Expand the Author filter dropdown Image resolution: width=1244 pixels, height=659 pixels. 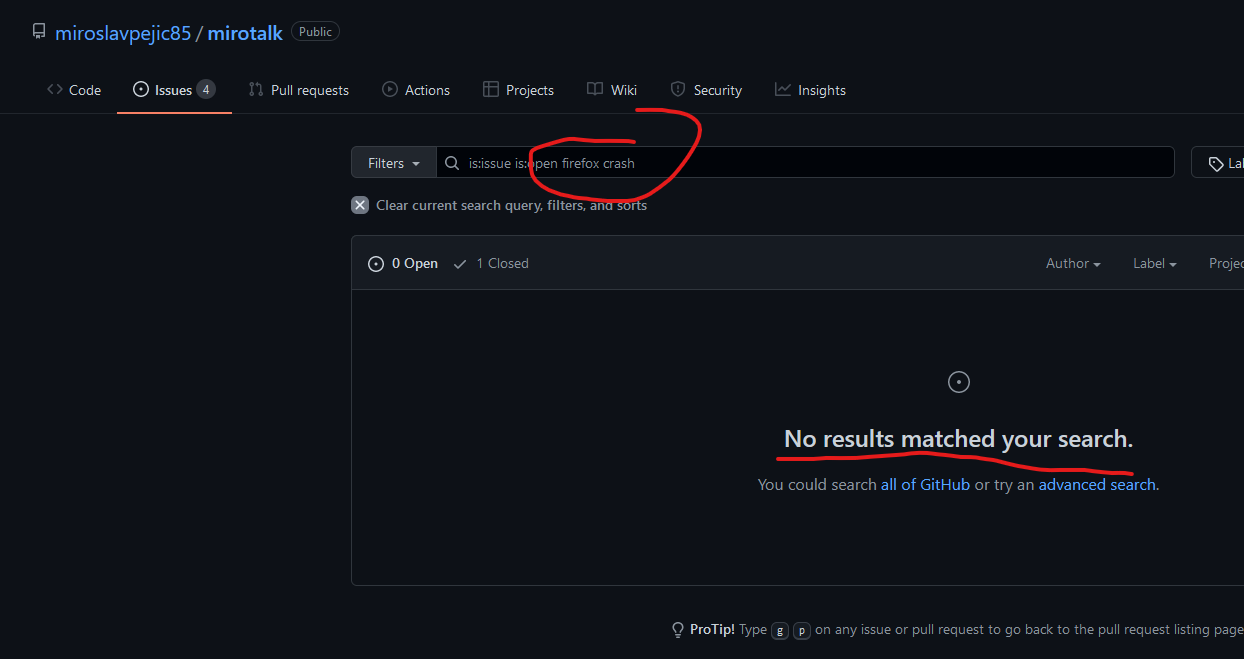coord(1072,263)
